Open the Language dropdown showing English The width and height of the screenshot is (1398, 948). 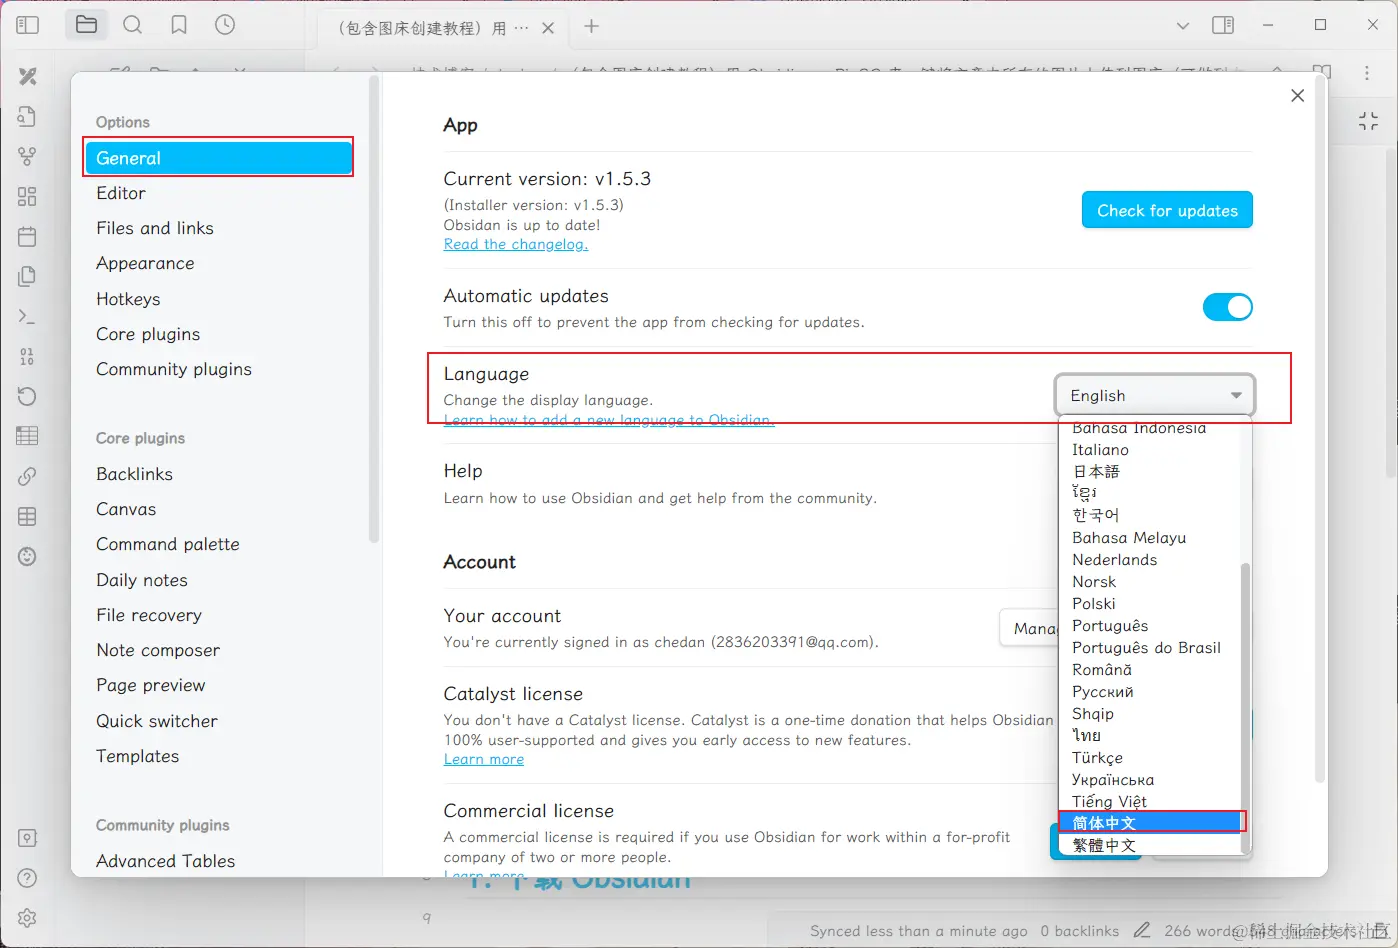coord(1154,395)
